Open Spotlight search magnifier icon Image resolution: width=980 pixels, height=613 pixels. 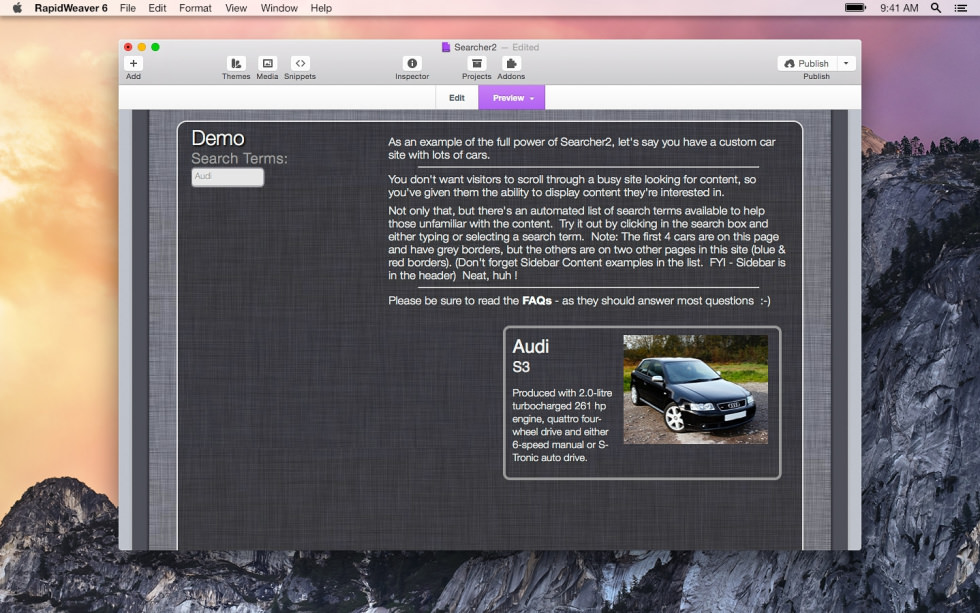point(936,8)
